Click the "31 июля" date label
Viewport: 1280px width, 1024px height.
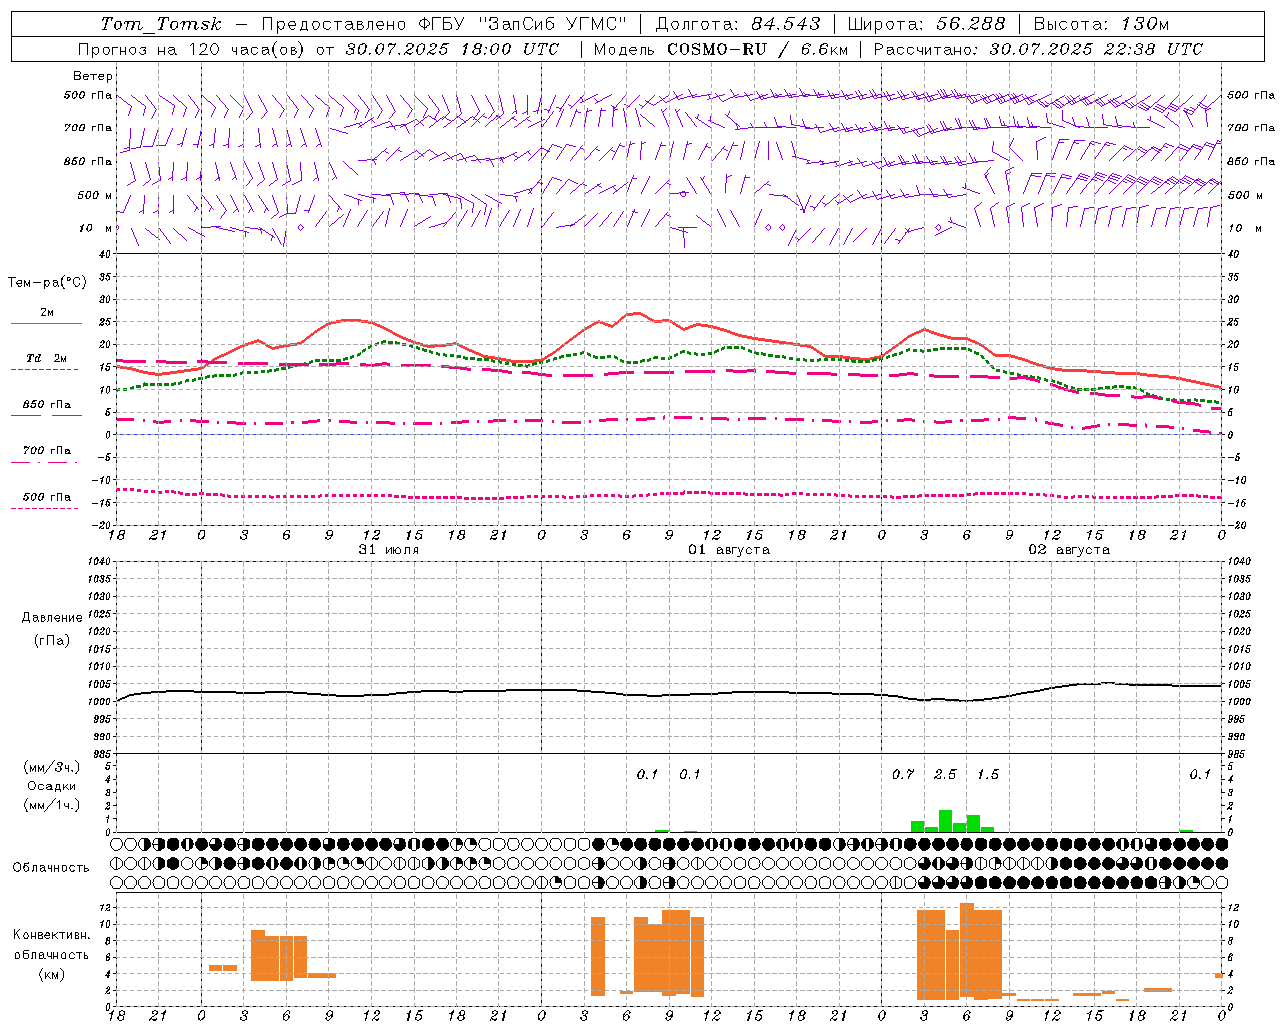coord(389,550)
